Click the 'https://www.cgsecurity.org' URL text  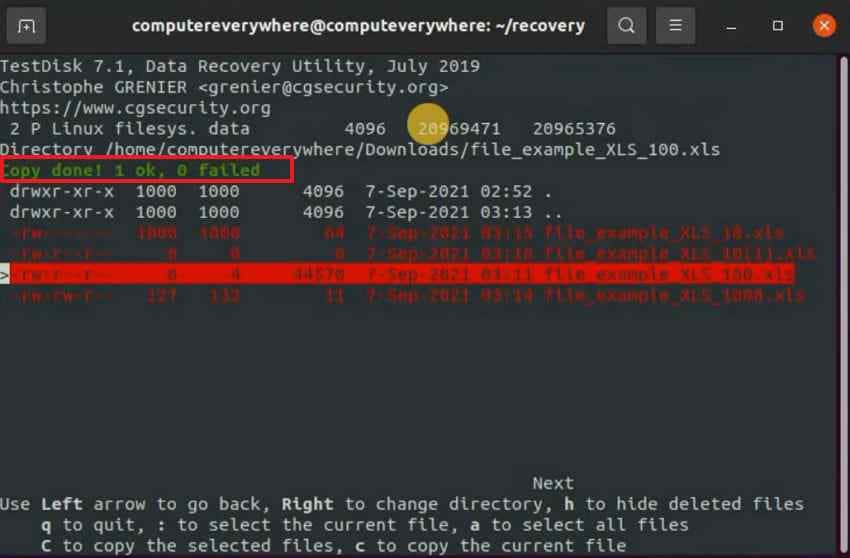136,108
